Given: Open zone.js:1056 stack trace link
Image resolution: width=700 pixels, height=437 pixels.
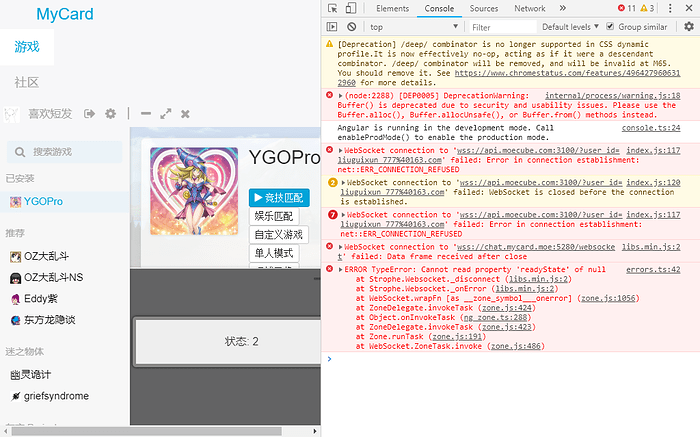Looking at the screenshot, I should (x=608, y=298).
